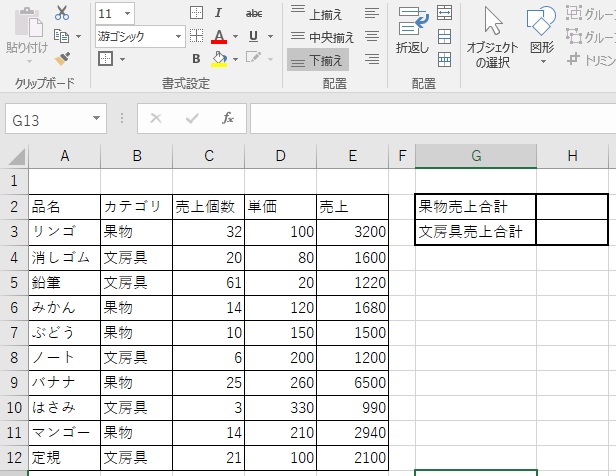Click the formula bar input field
616x476 pixels.
click(433, 119)
